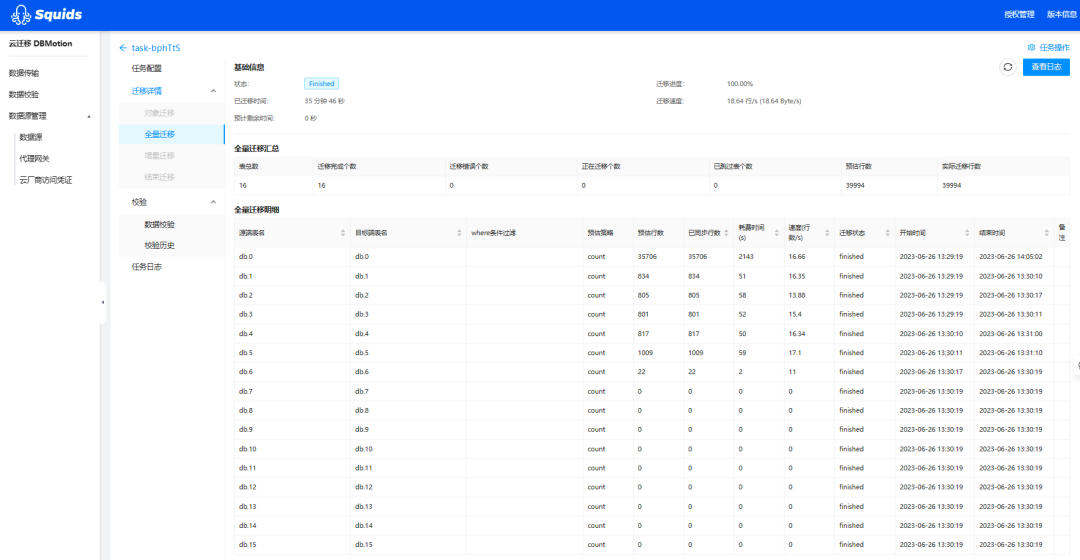Click the gear icon next to 任务操作
Screen dimensions: 1080x560
(x=1031, y=48)
